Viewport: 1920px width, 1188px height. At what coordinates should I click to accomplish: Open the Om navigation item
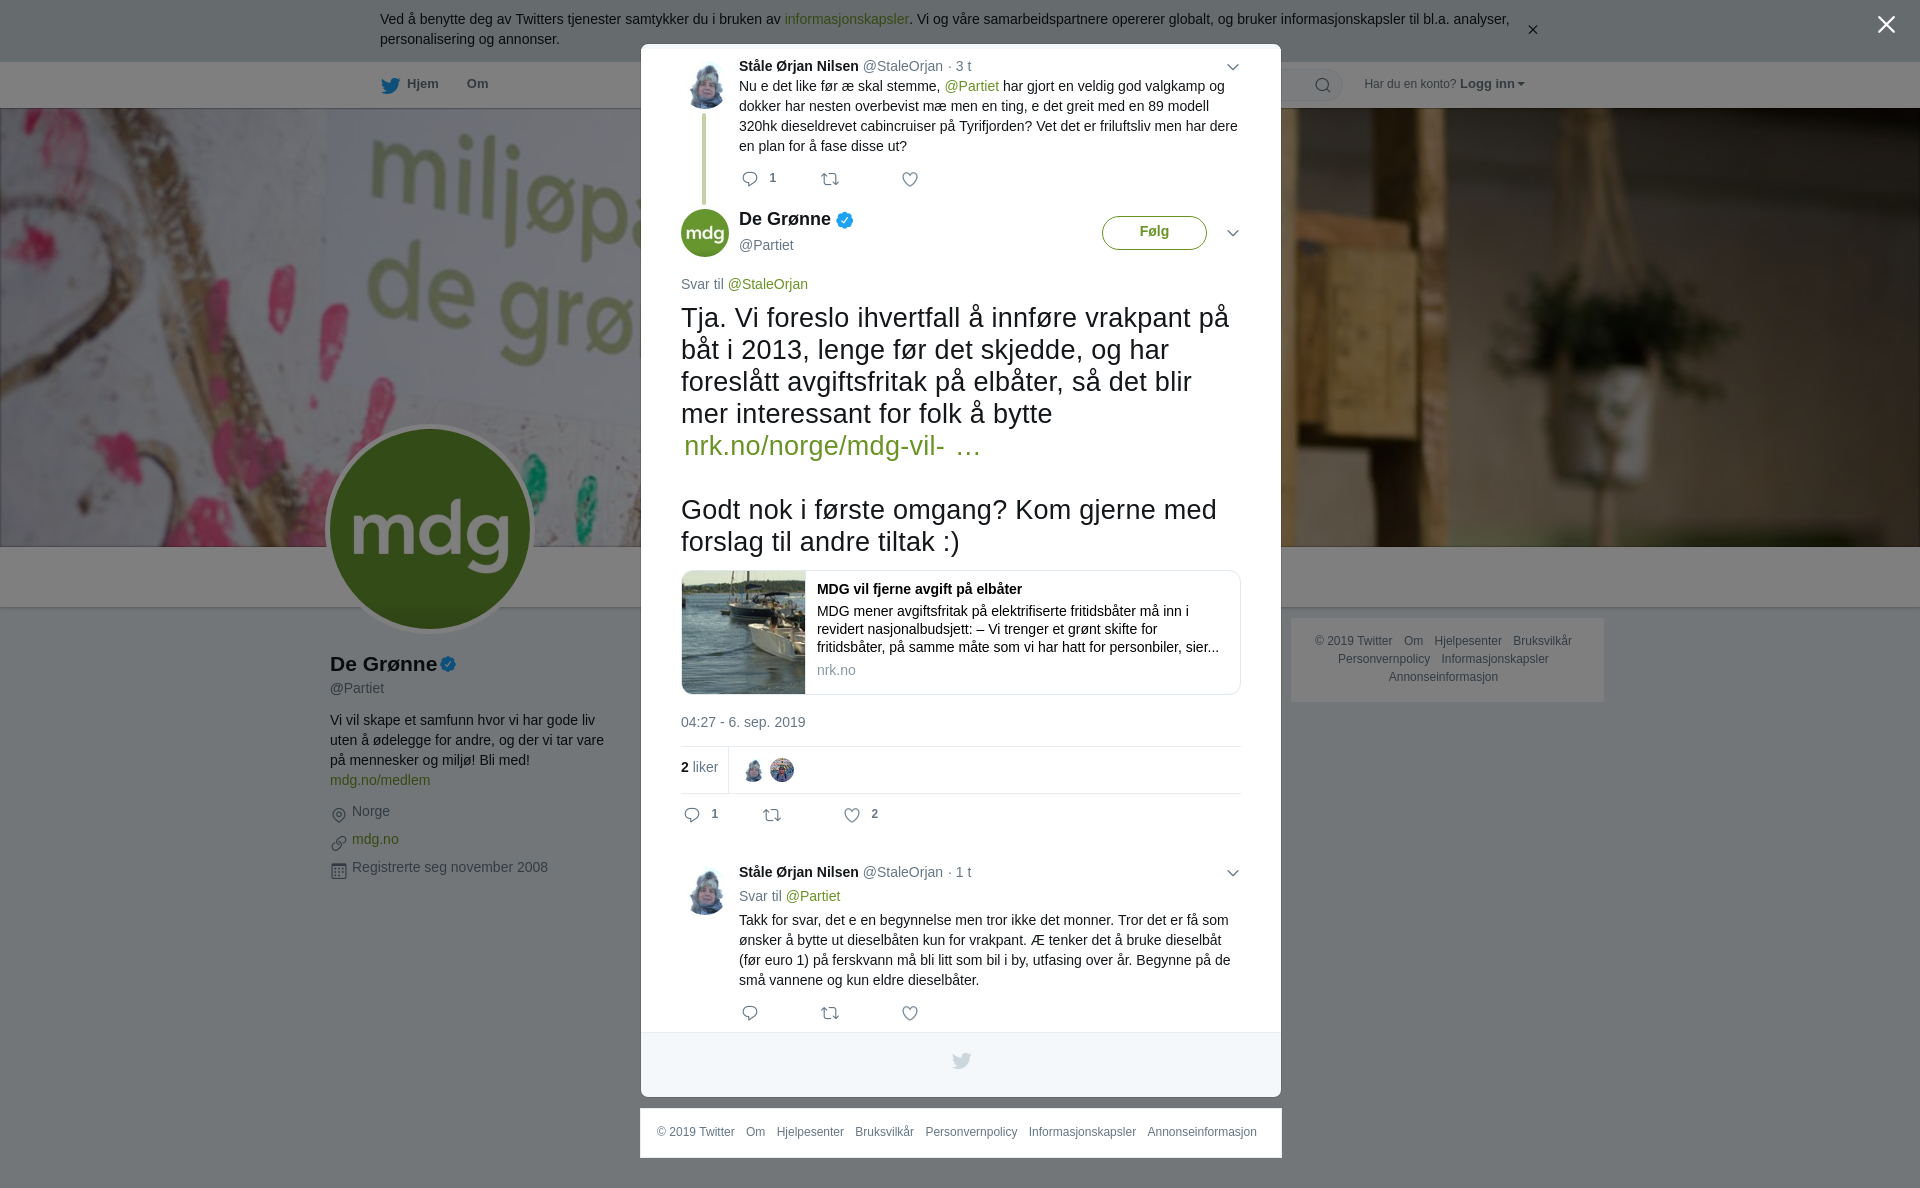tap(477, 84)
